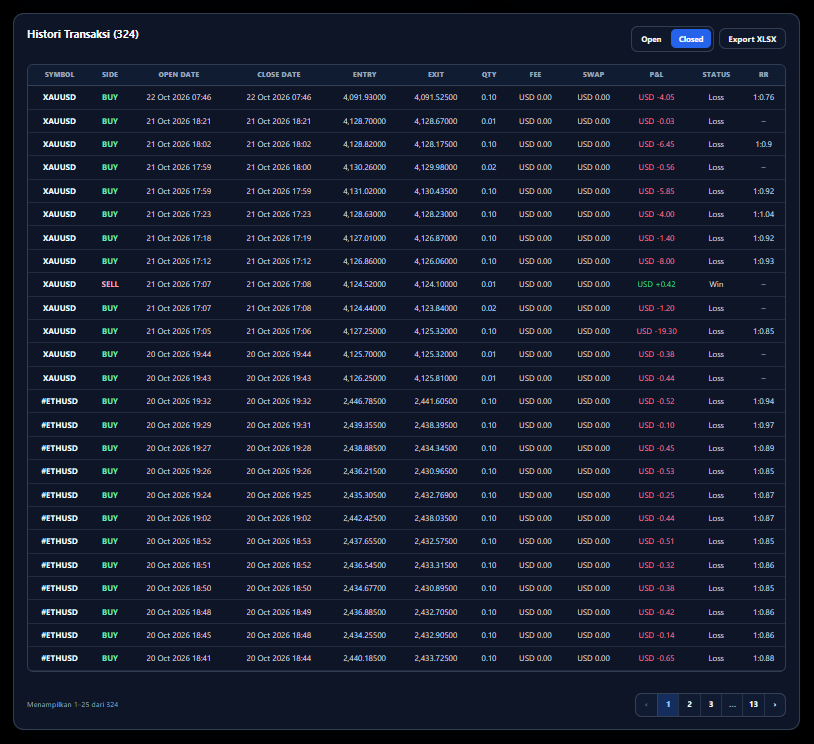Click the ENTRY column header
This screenshot has height=744, width=814.
[x=364, y=75]
